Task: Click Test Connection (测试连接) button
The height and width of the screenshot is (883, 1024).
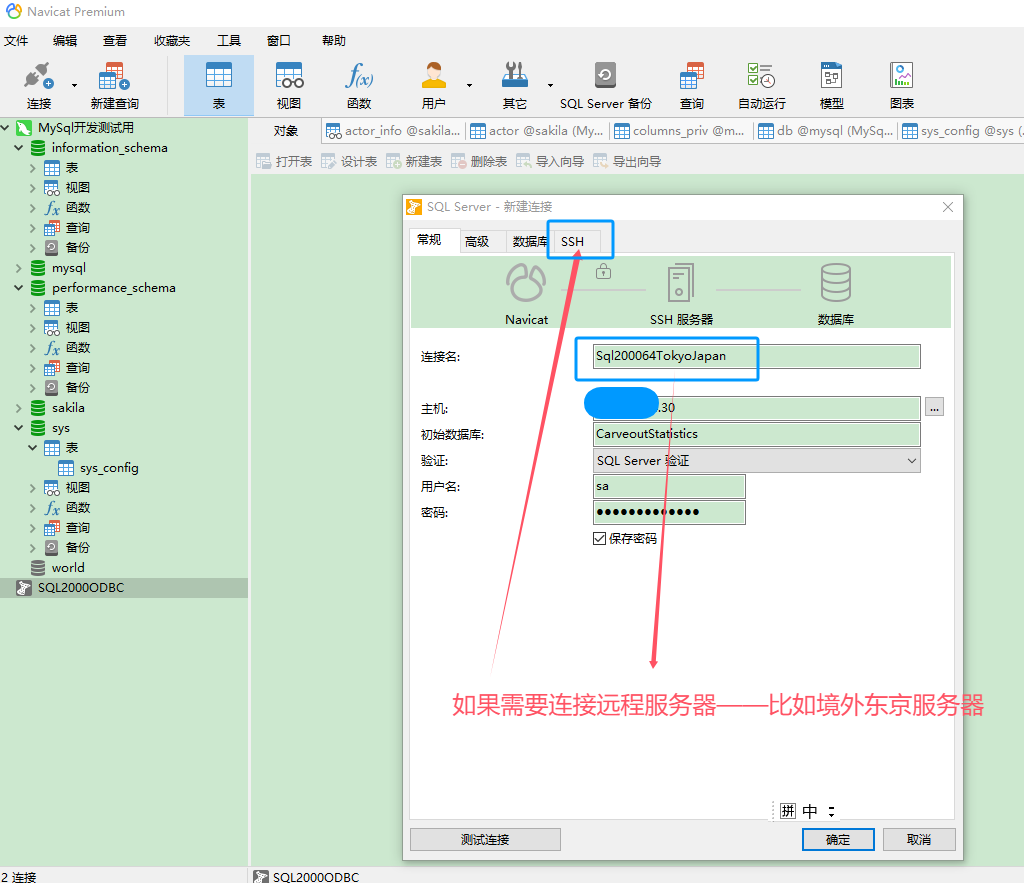Action: tap(485, 839)
